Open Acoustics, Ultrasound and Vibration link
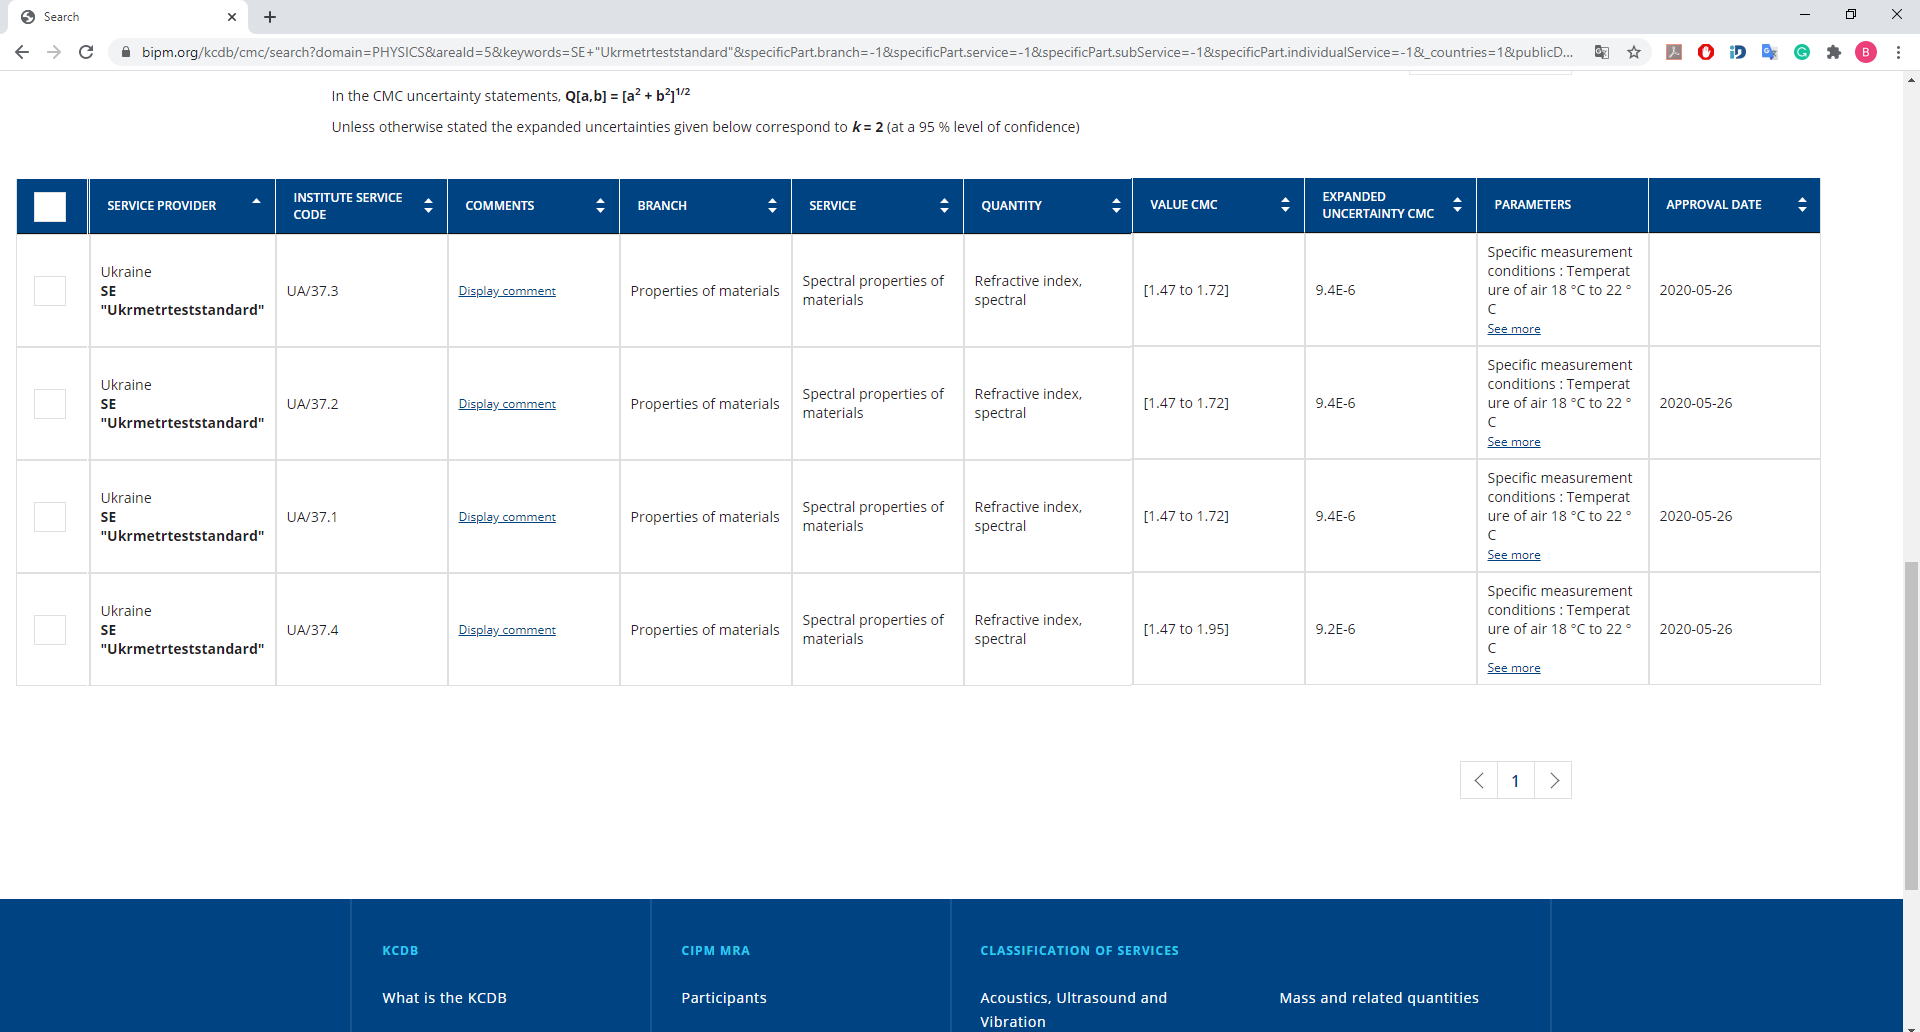This screenshot has width=1920, height=1032. coord(1073,1010)
